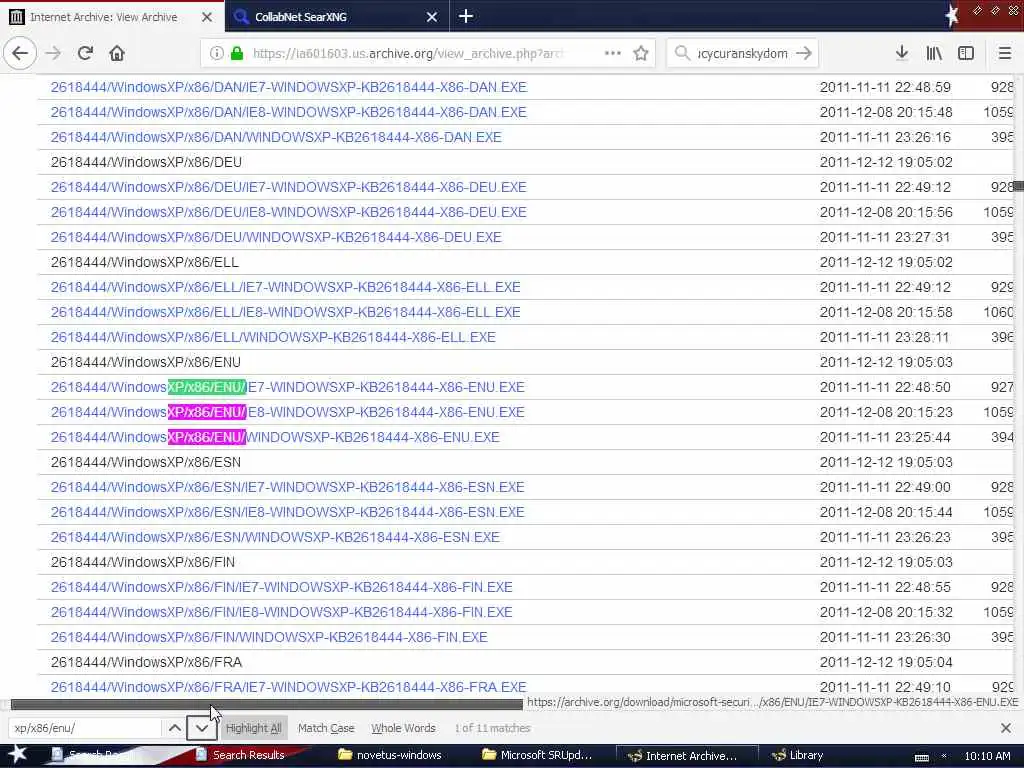This screenshot has height=768, width=1024.
Task: Switch to the CollabNet SearXNG tab
Action: click(x=337, y=16)
